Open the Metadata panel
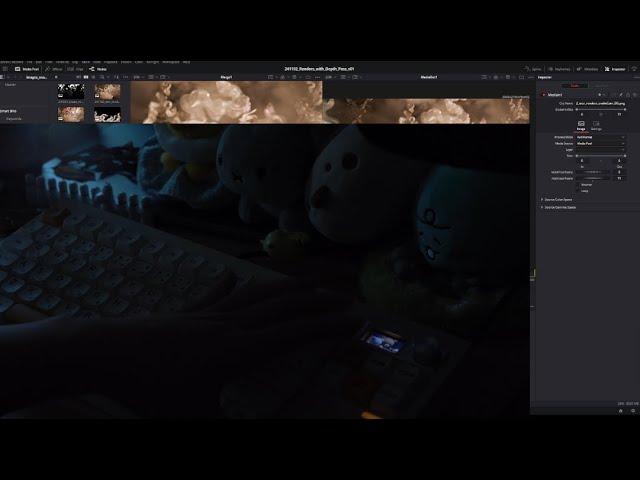Screen dimensions: 640x480 tap(587, 69)
